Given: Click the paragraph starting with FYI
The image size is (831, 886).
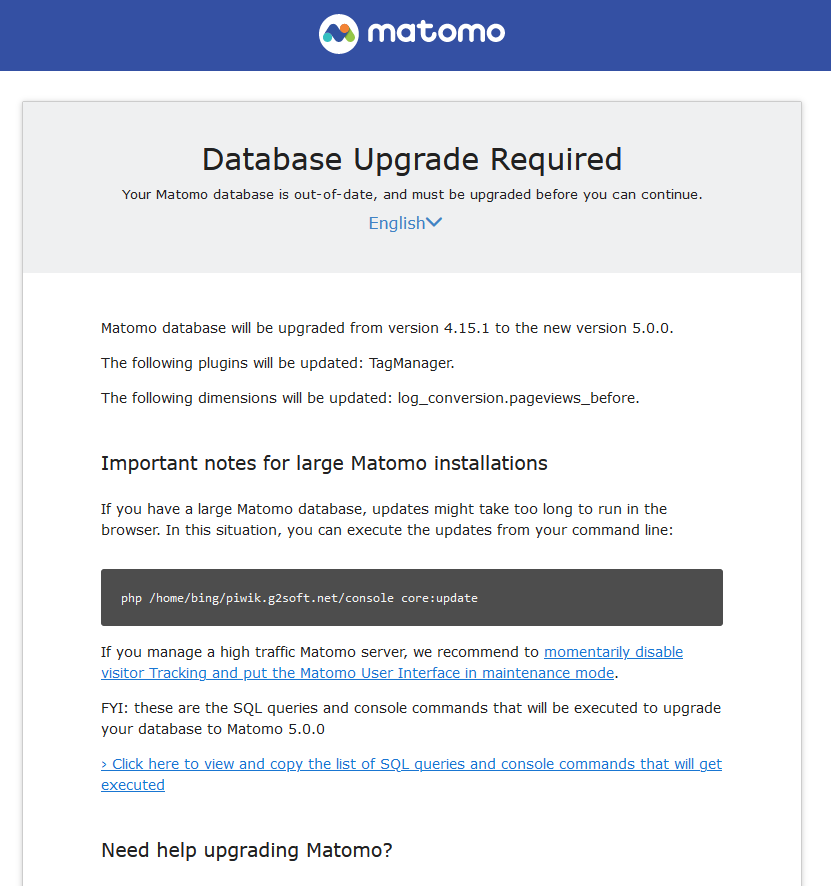Looking at the screenshot, I should pos(411,718).
